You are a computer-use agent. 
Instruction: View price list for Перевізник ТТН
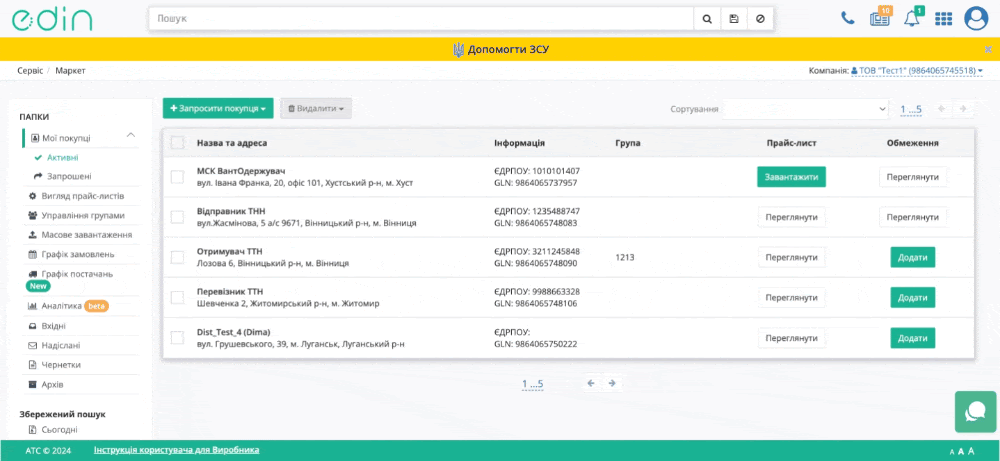pos(791,298)
